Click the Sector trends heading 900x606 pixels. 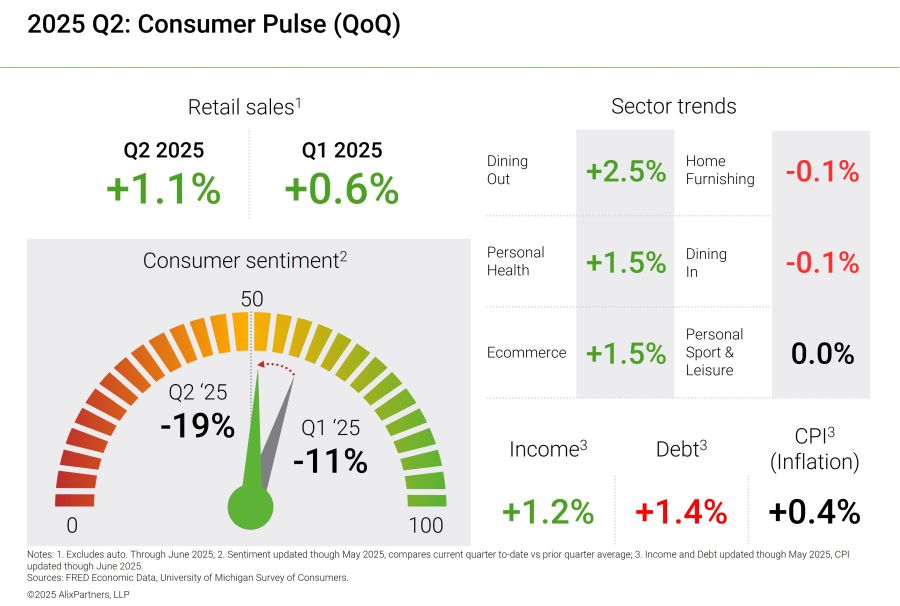(673, 107)
